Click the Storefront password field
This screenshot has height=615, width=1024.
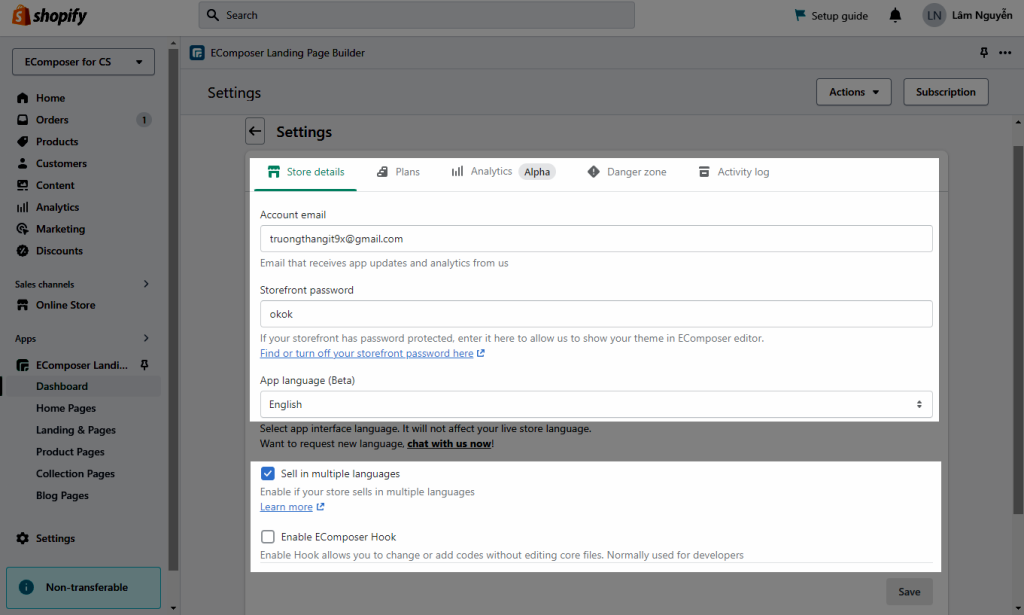click(596, 314)
